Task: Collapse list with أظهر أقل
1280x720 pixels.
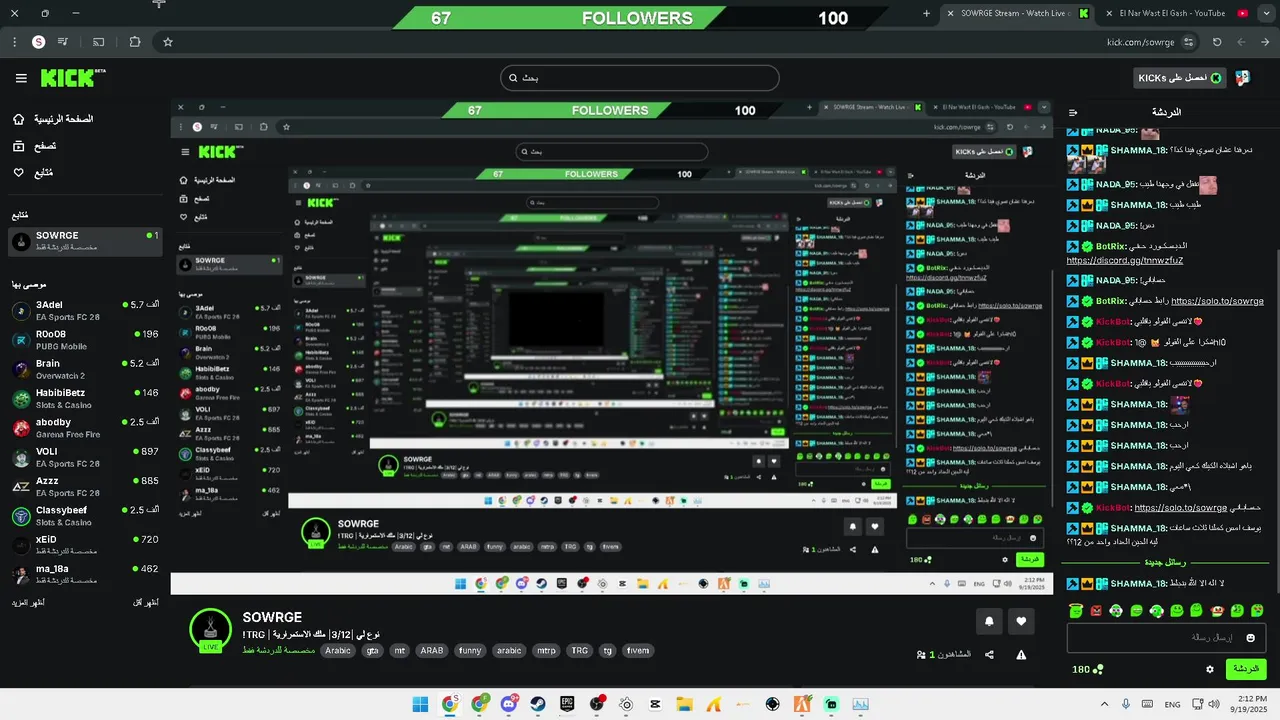Action: pyautogui.click(x=146, y=603)
